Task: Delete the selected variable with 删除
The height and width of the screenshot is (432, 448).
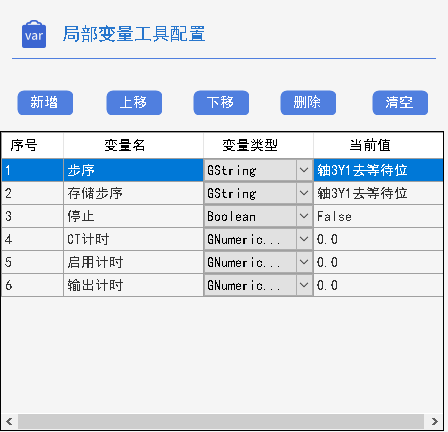Action: pos(308,103)
